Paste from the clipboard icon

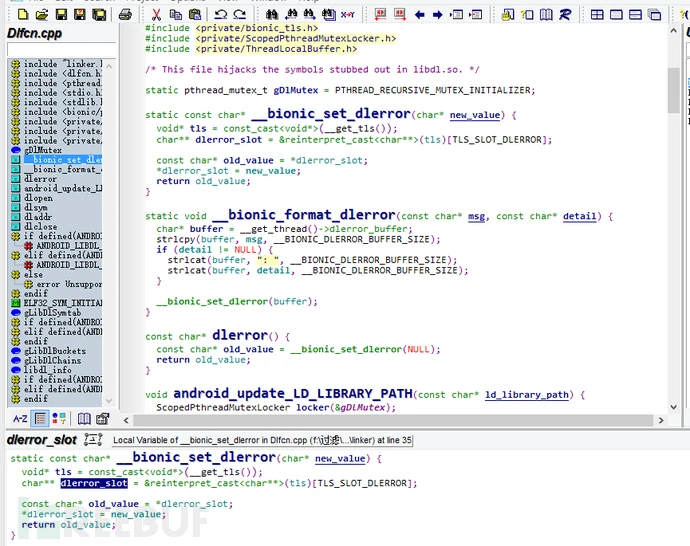(x=195, y=15)
